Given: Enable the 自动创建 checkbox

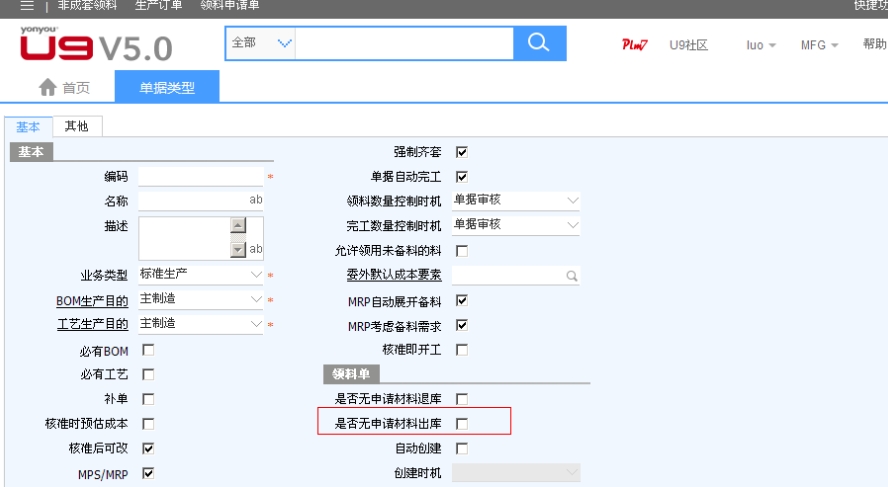Looking at the screenshot, I should click(462, 448).
